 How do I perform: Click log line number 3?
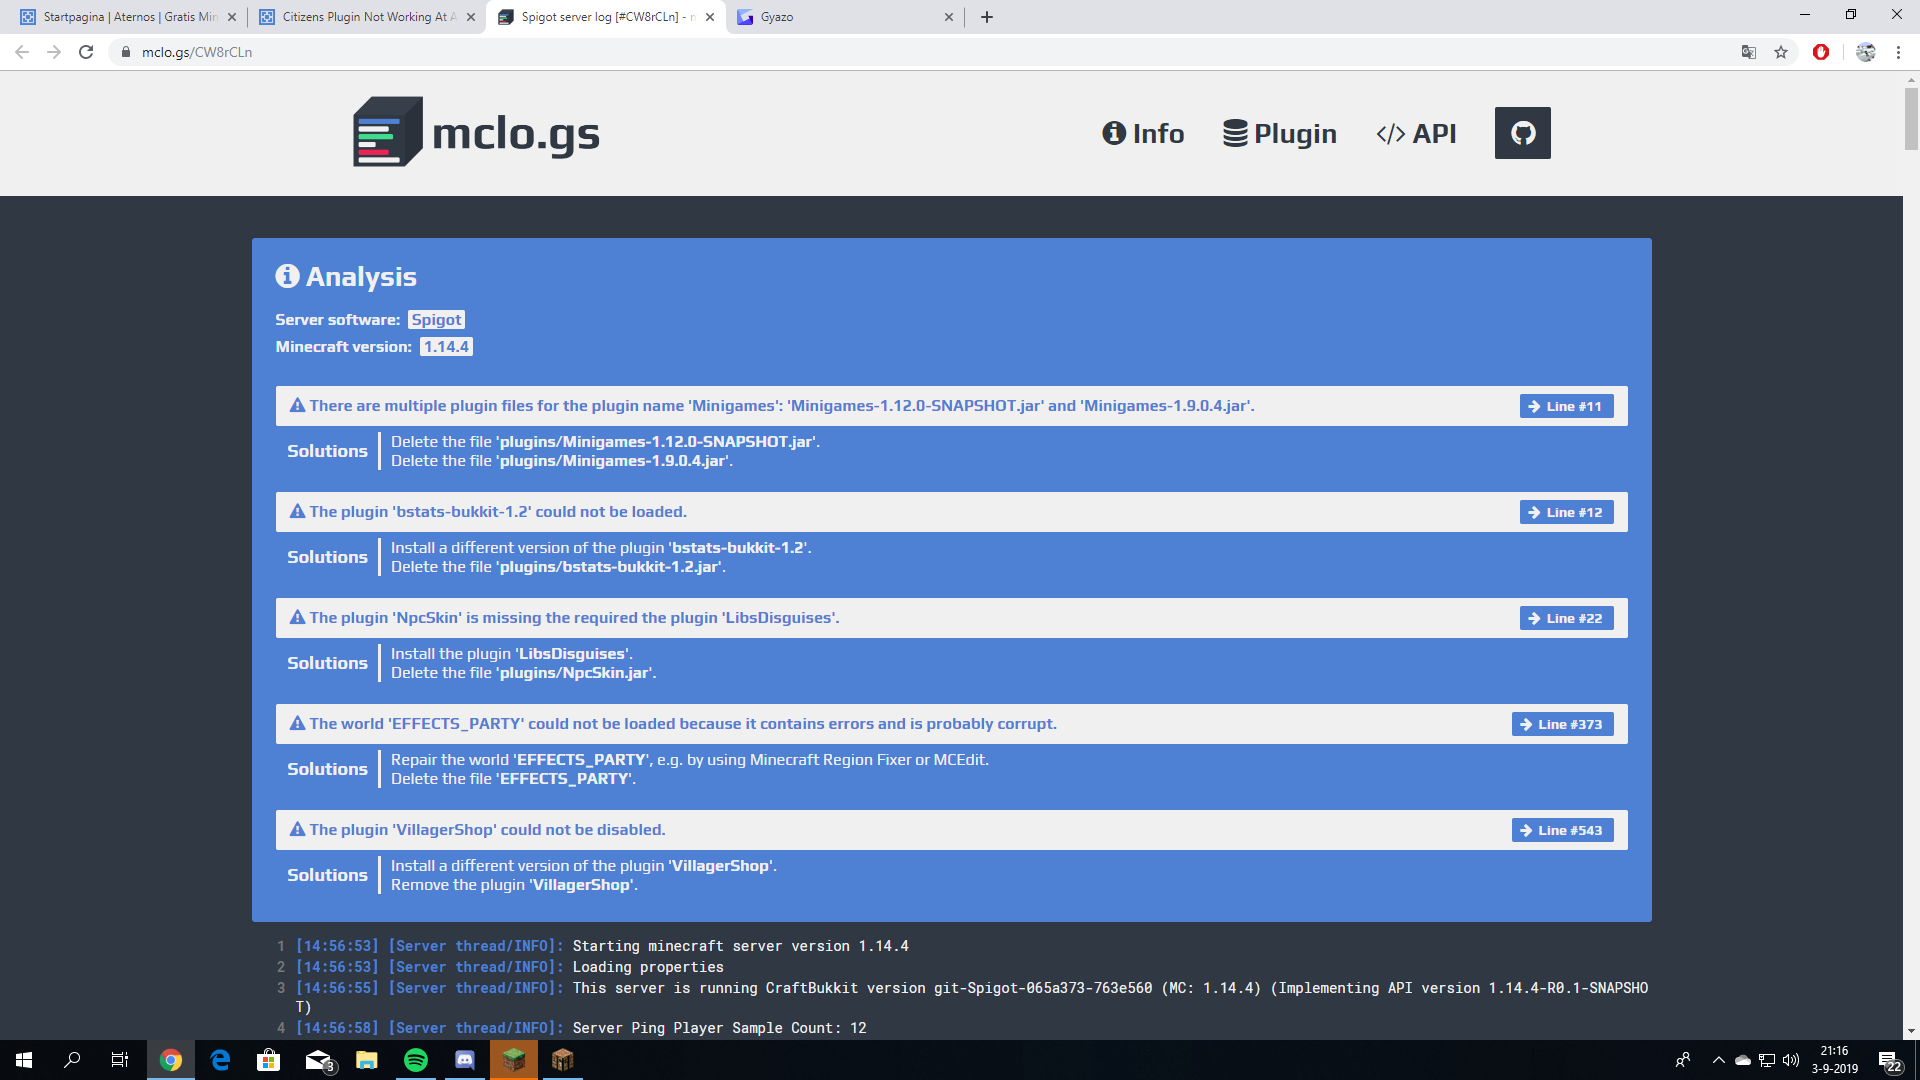tap(281, 988)
